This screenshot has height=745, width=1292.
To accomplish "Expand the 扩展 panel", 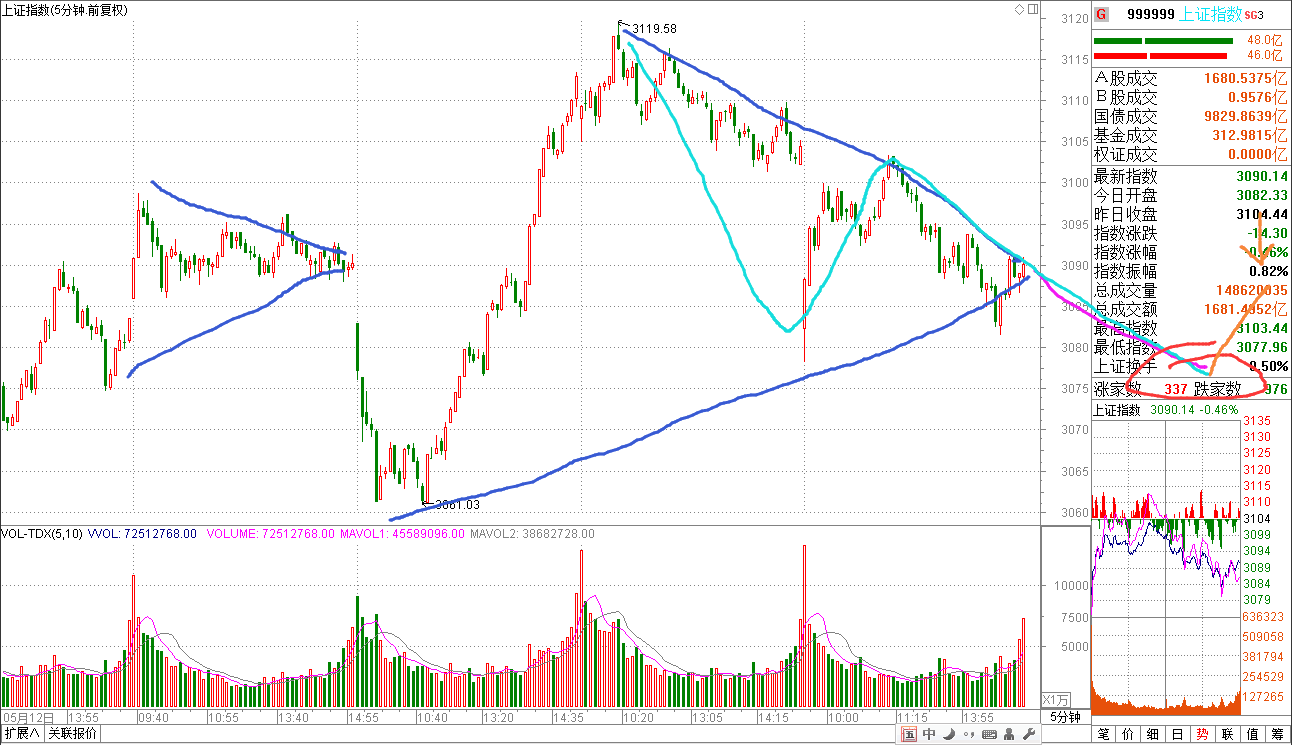I will [21, 734].
